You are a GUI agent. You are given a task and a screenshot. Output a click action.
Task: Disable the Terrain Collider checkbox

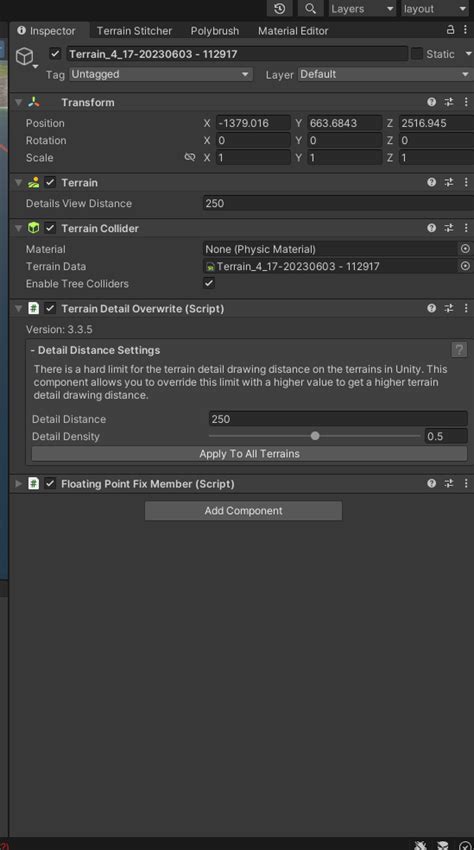pos(50,228)
